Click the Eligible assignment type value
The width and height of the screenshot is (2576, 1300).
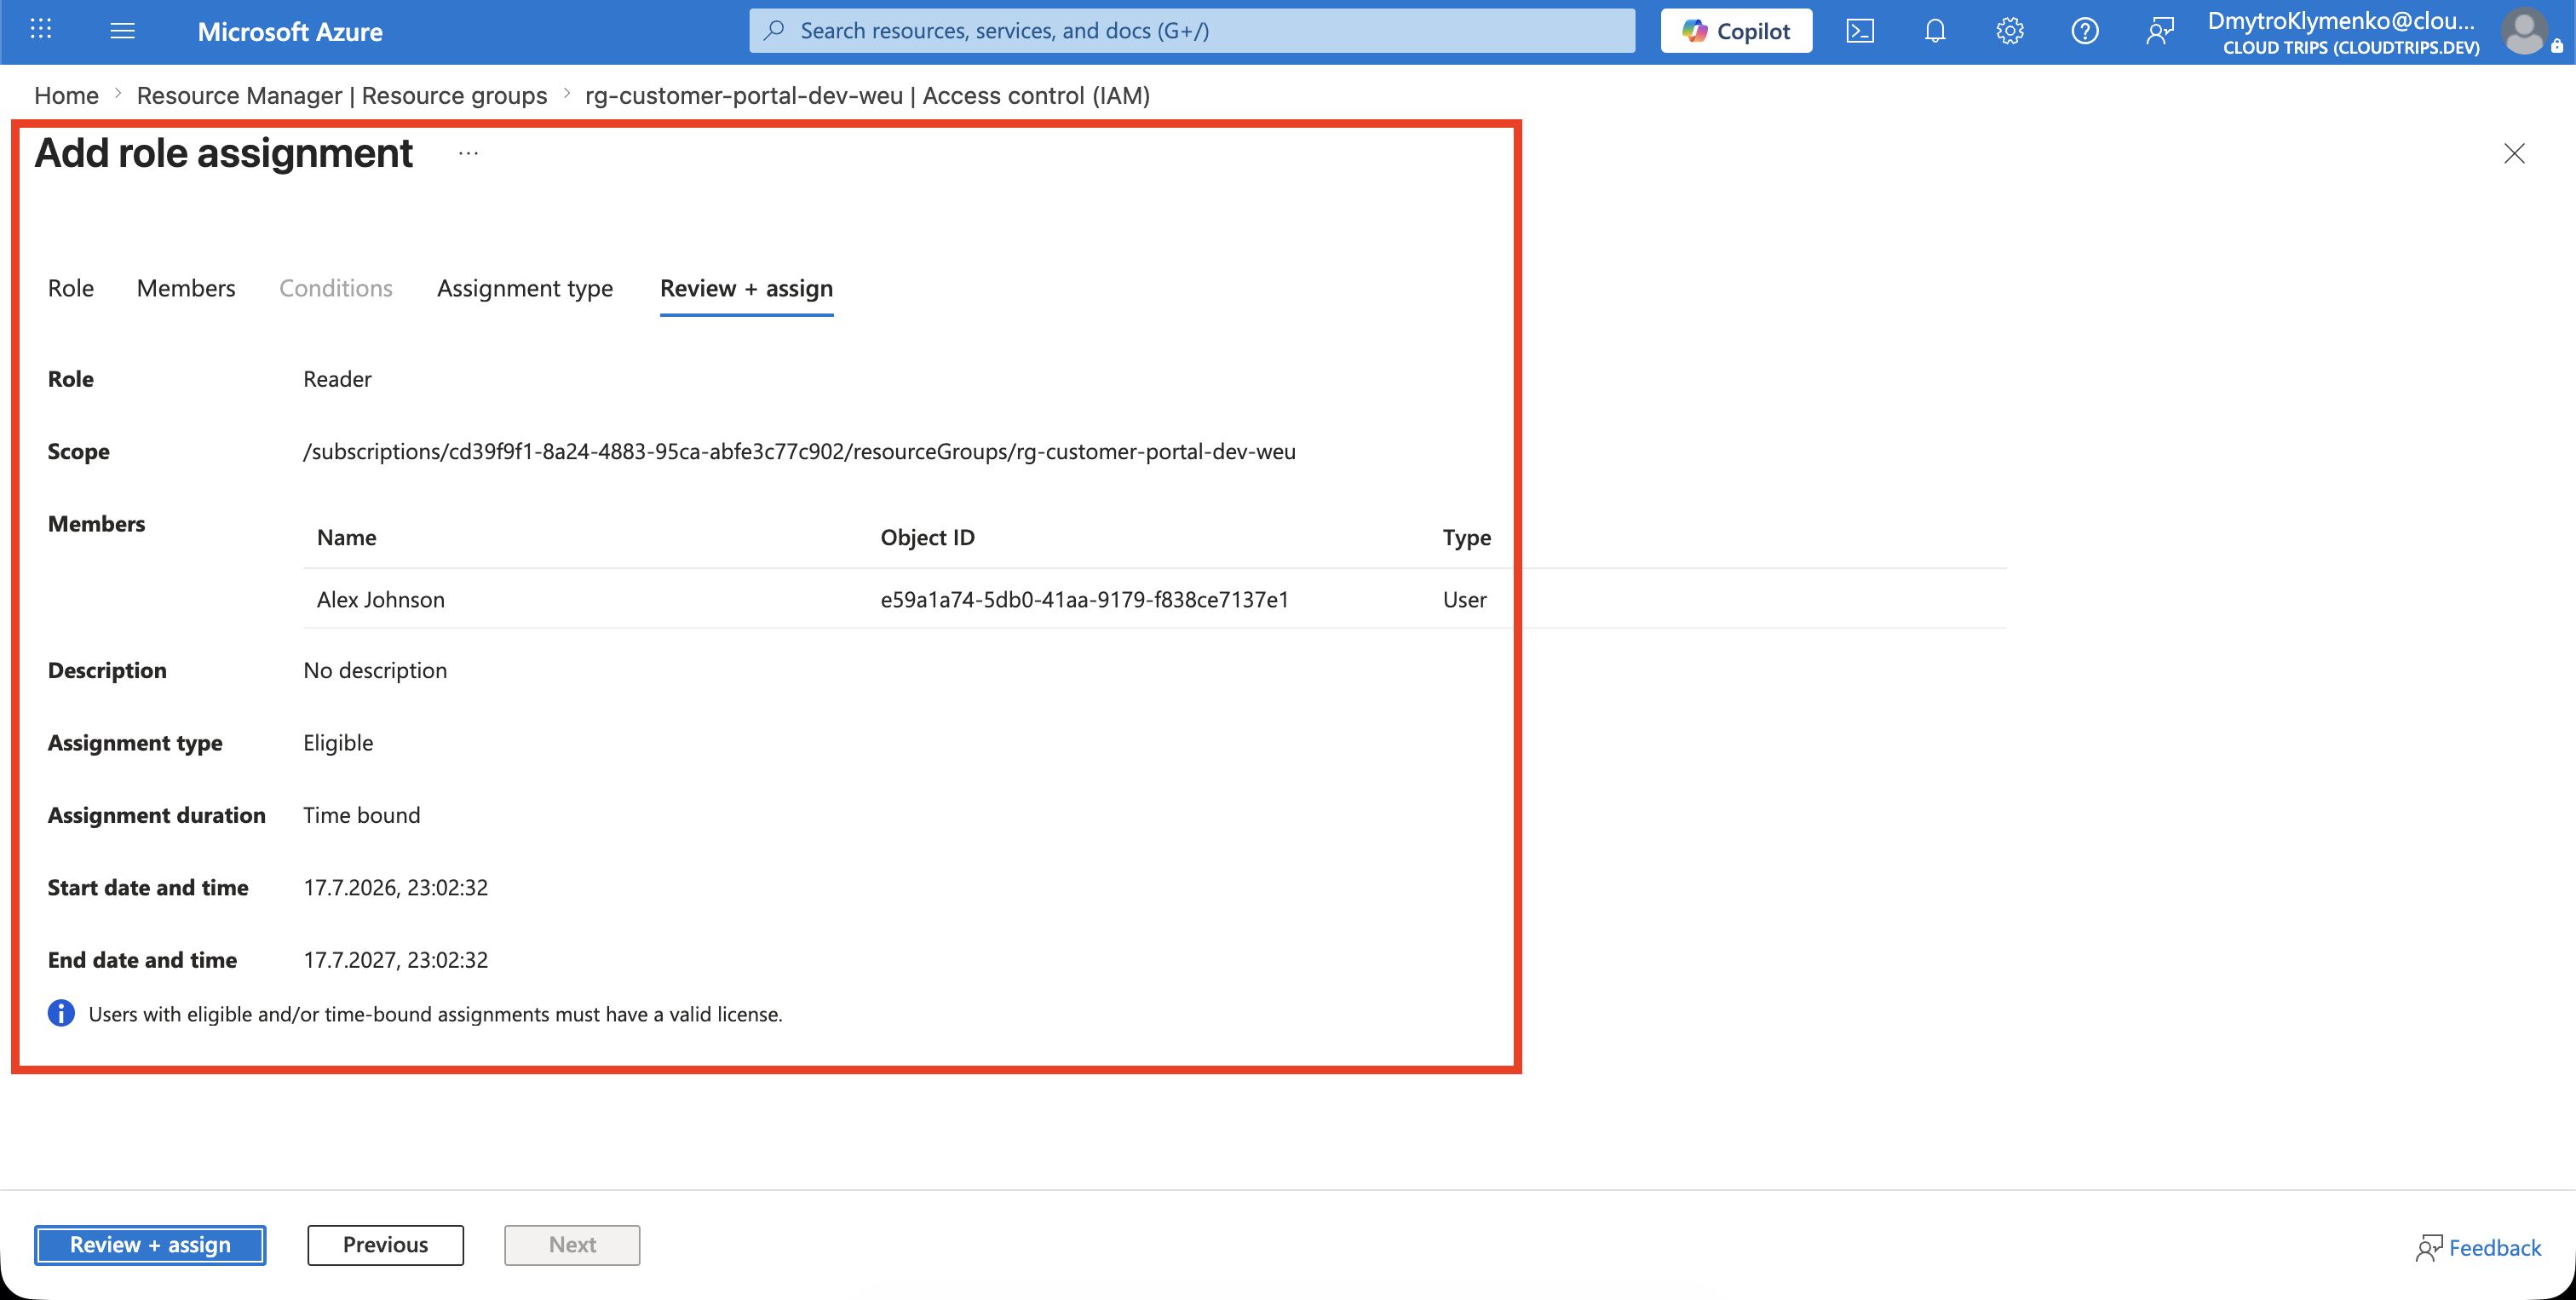[x=338, y=742]
